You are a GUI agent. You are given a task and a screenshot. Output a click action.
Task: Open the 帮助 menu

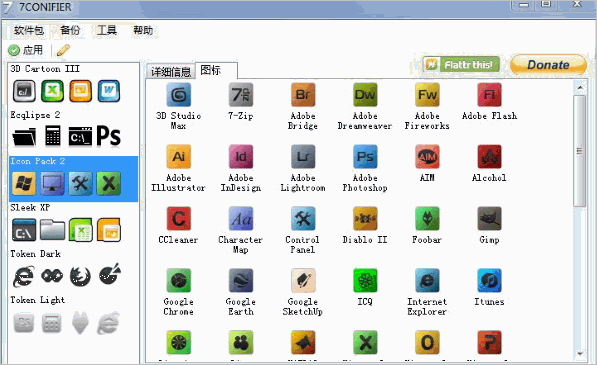pyautogui.click(x=143, y=30)
